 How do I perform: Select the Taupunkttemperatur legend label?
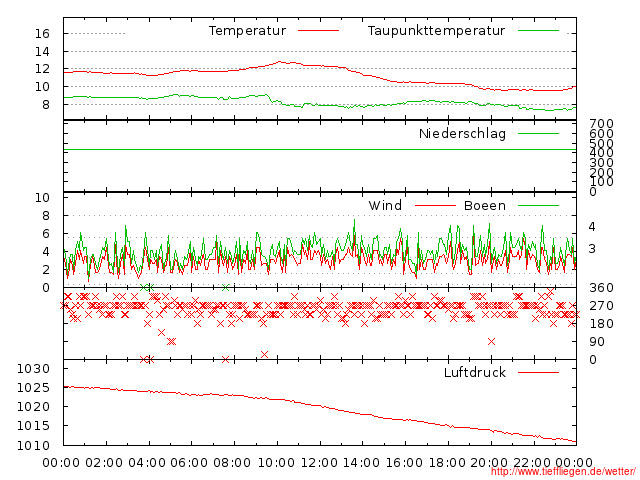pyautogui.click(x=436, y=31)
